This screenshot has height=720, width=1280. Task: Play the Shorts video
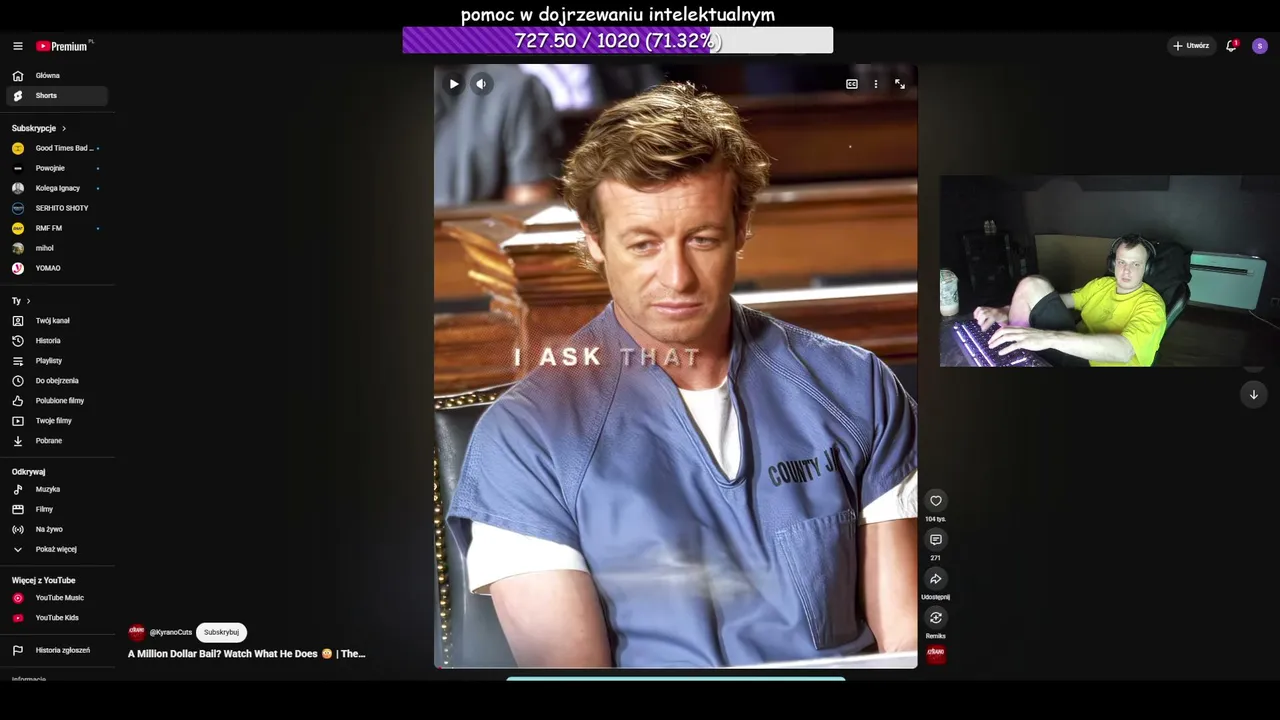[x=454, y=84]
